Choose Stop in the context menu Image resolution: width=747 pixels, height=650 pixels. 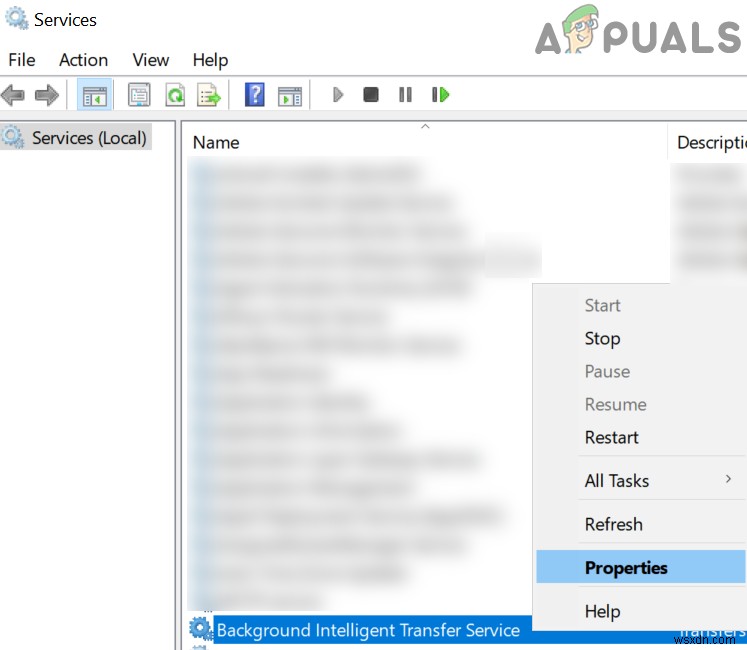pyautogui.click(x=602, y=338)
